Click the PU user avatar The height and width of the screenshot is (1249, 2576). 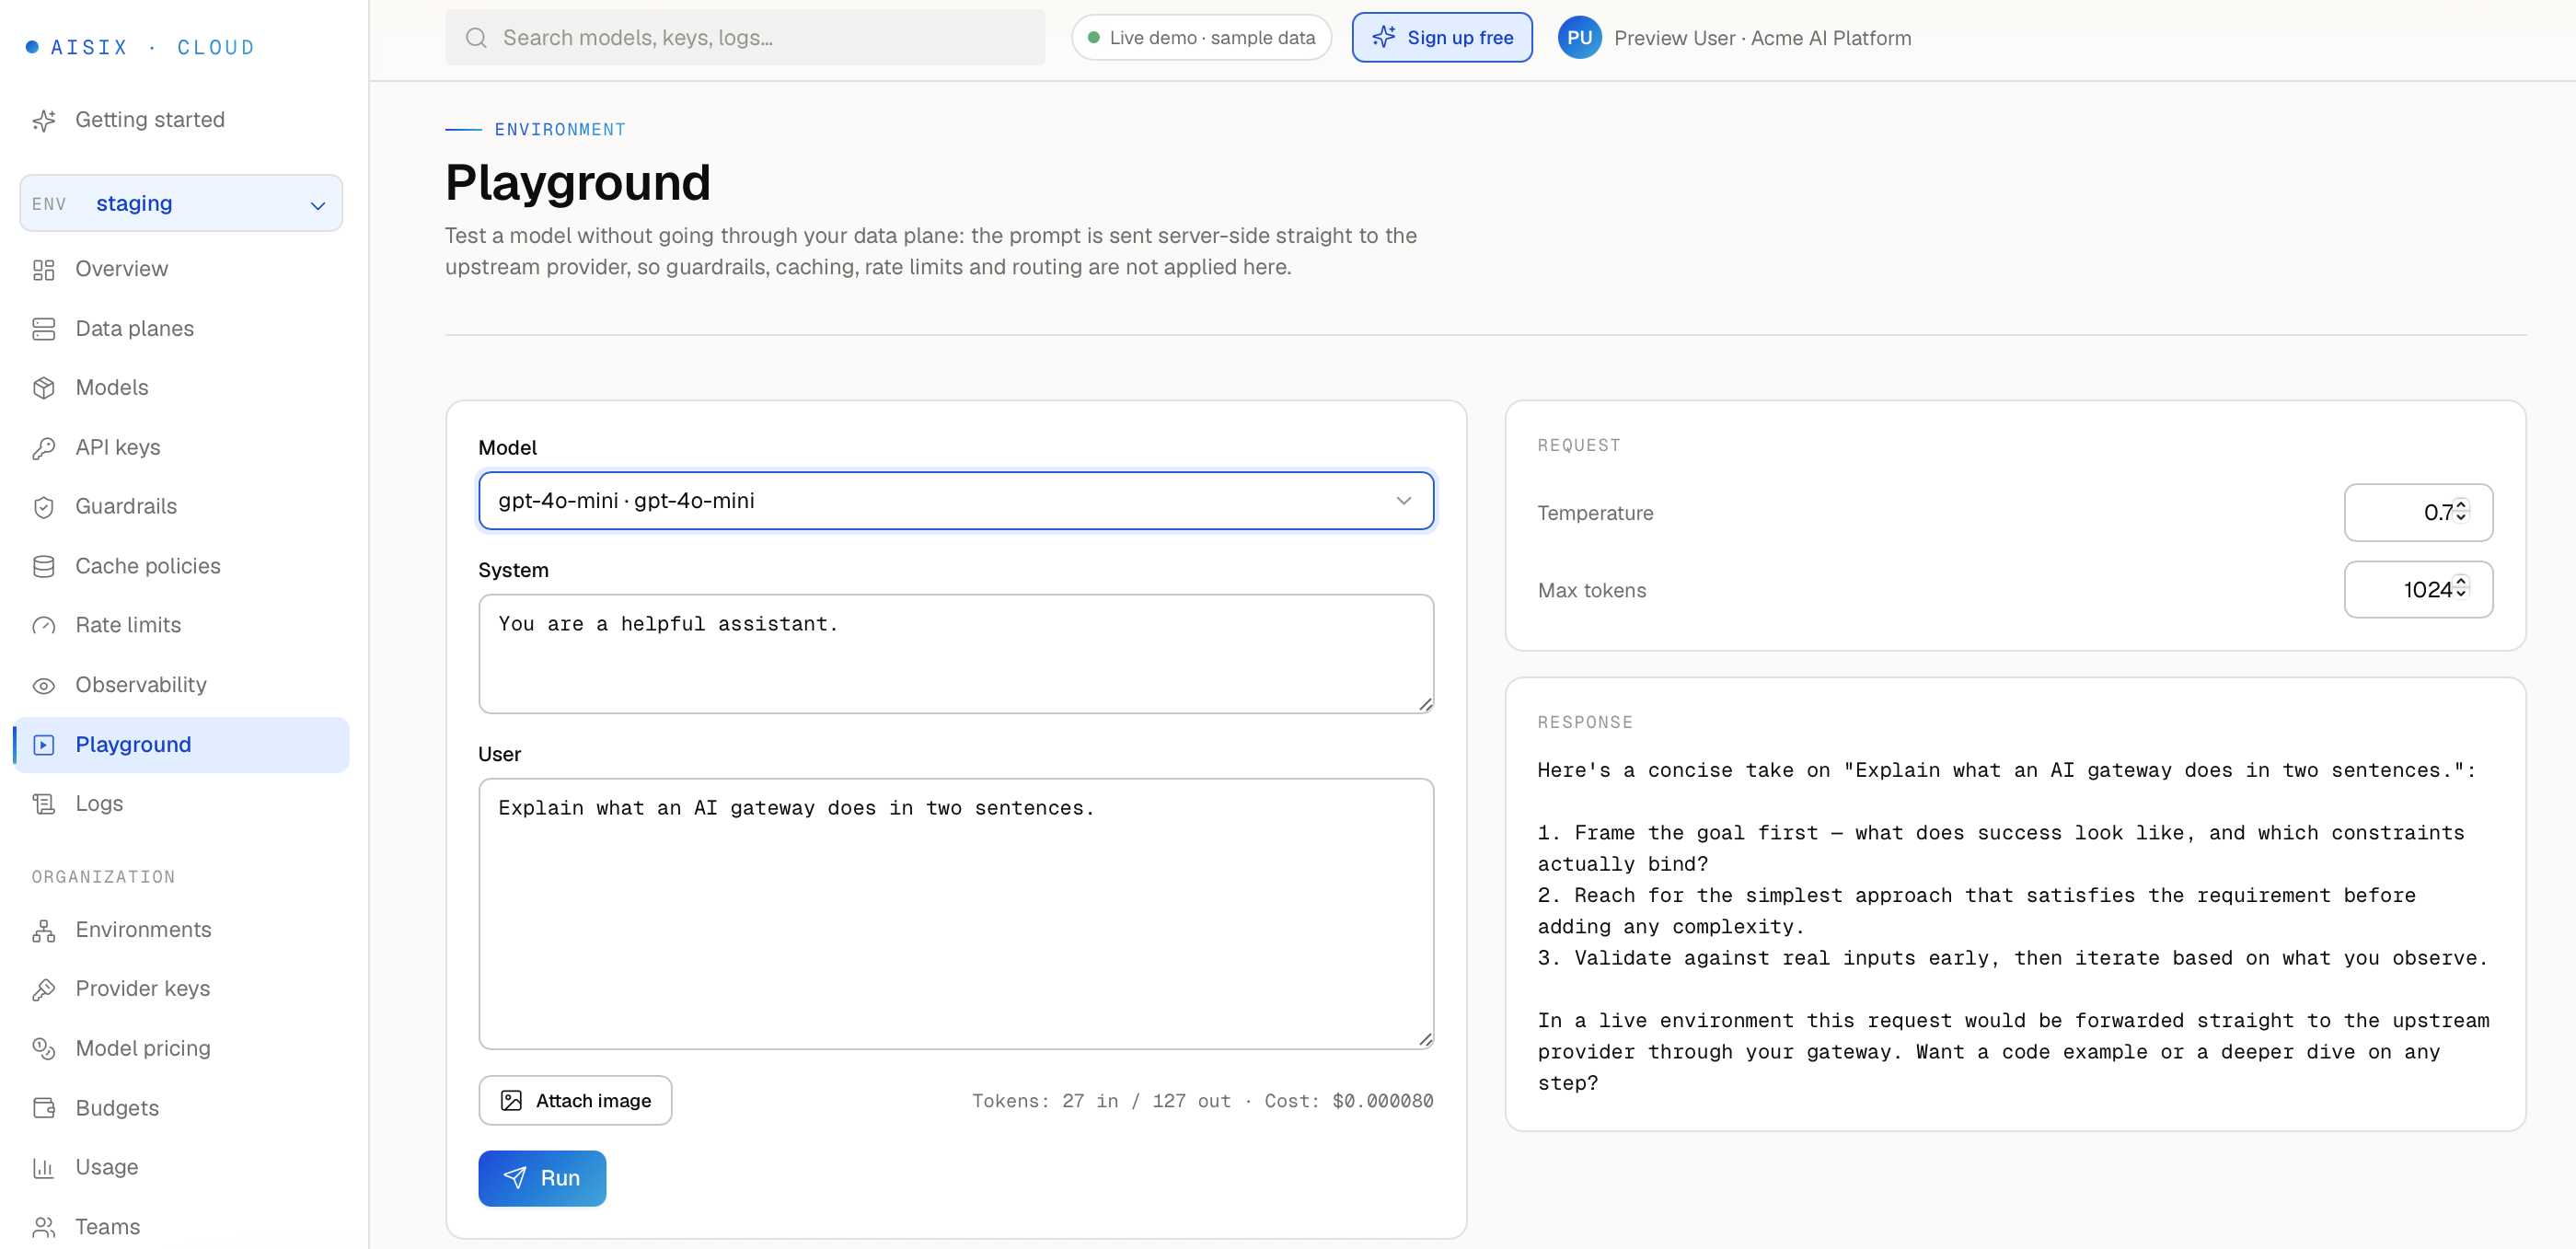tap(1579, 38)
